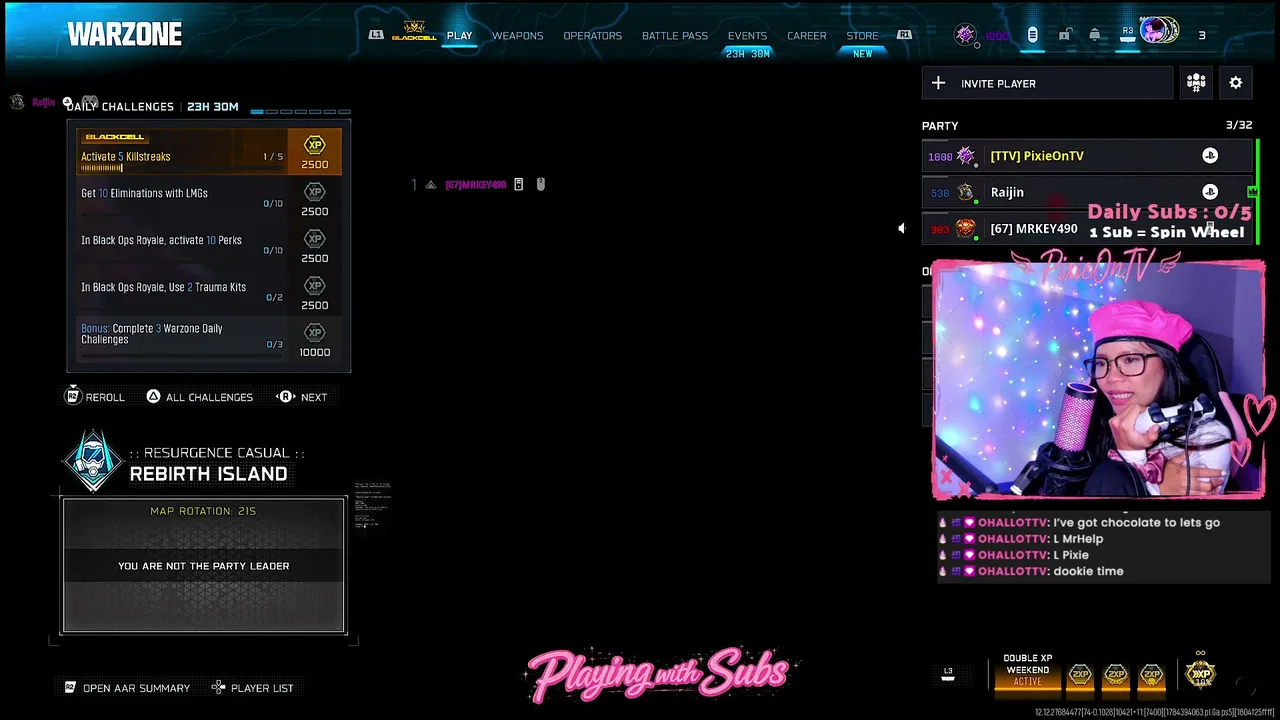Click the Bonus challenge progress bar
Viewport: 1280px width, 720px height.
point(182,357)
